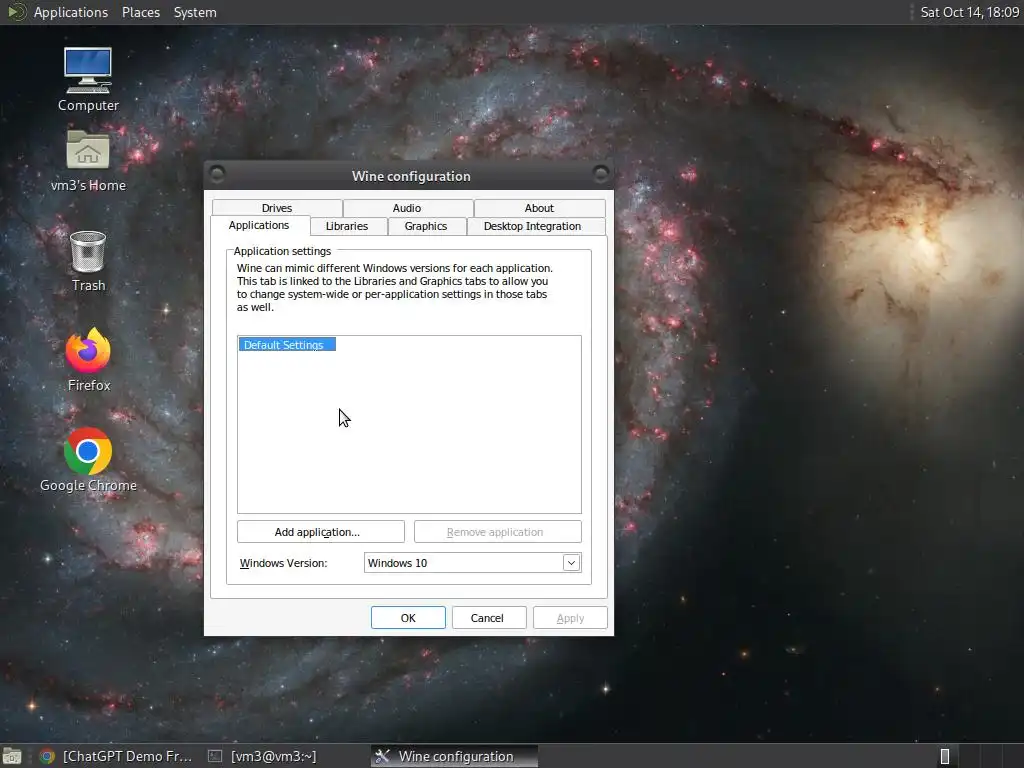The image size is (1024, 768).
Task: Click the Remove application button
Action: [498, 532]
